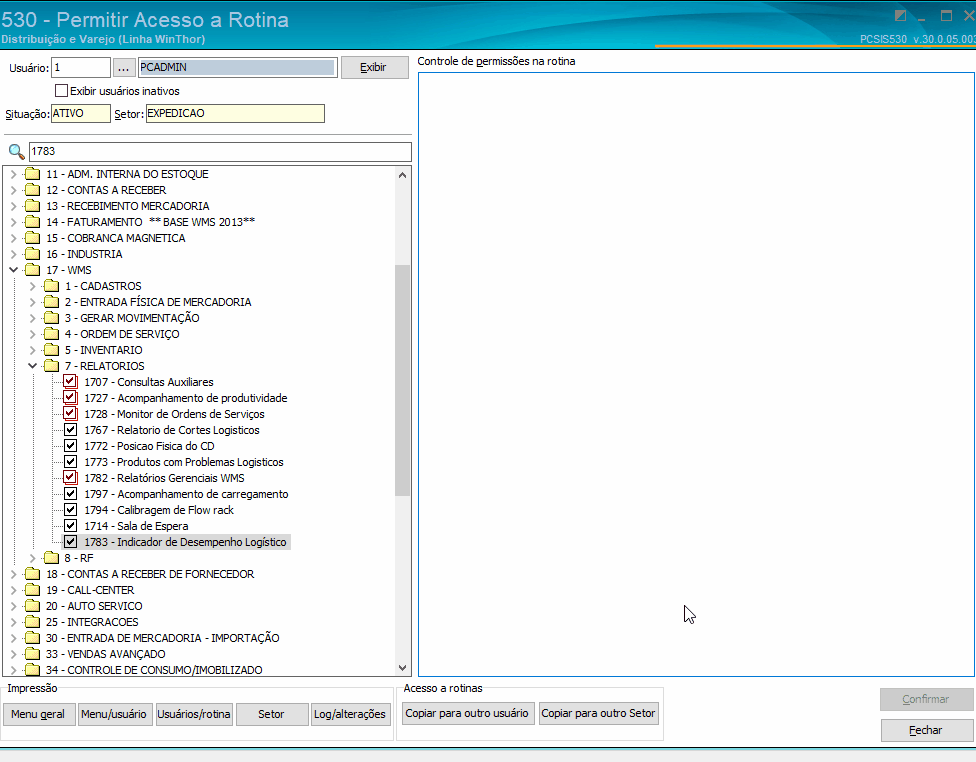The height and width of the screenshot is (762, 976).
Task: Expand the 1 - CADASTROS node
Action: click(x=32, y=286)
